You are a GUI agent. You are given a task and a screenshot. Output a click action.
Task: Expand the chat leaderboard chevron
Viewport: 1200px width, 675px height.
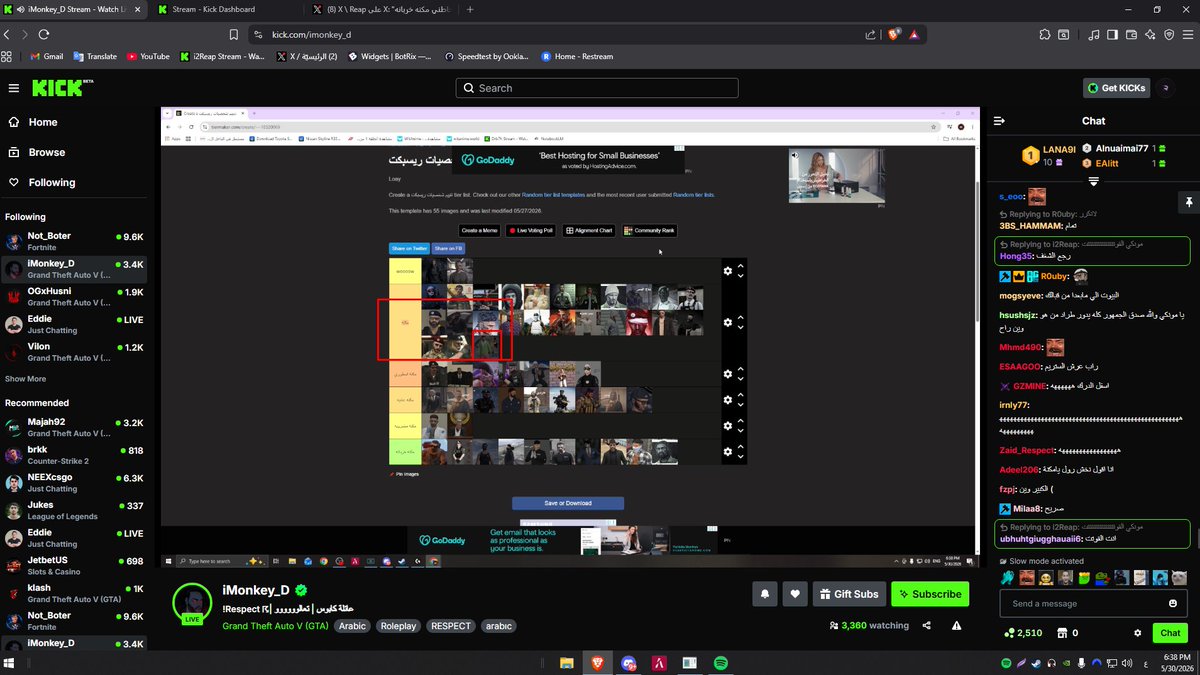(1094, 181)
